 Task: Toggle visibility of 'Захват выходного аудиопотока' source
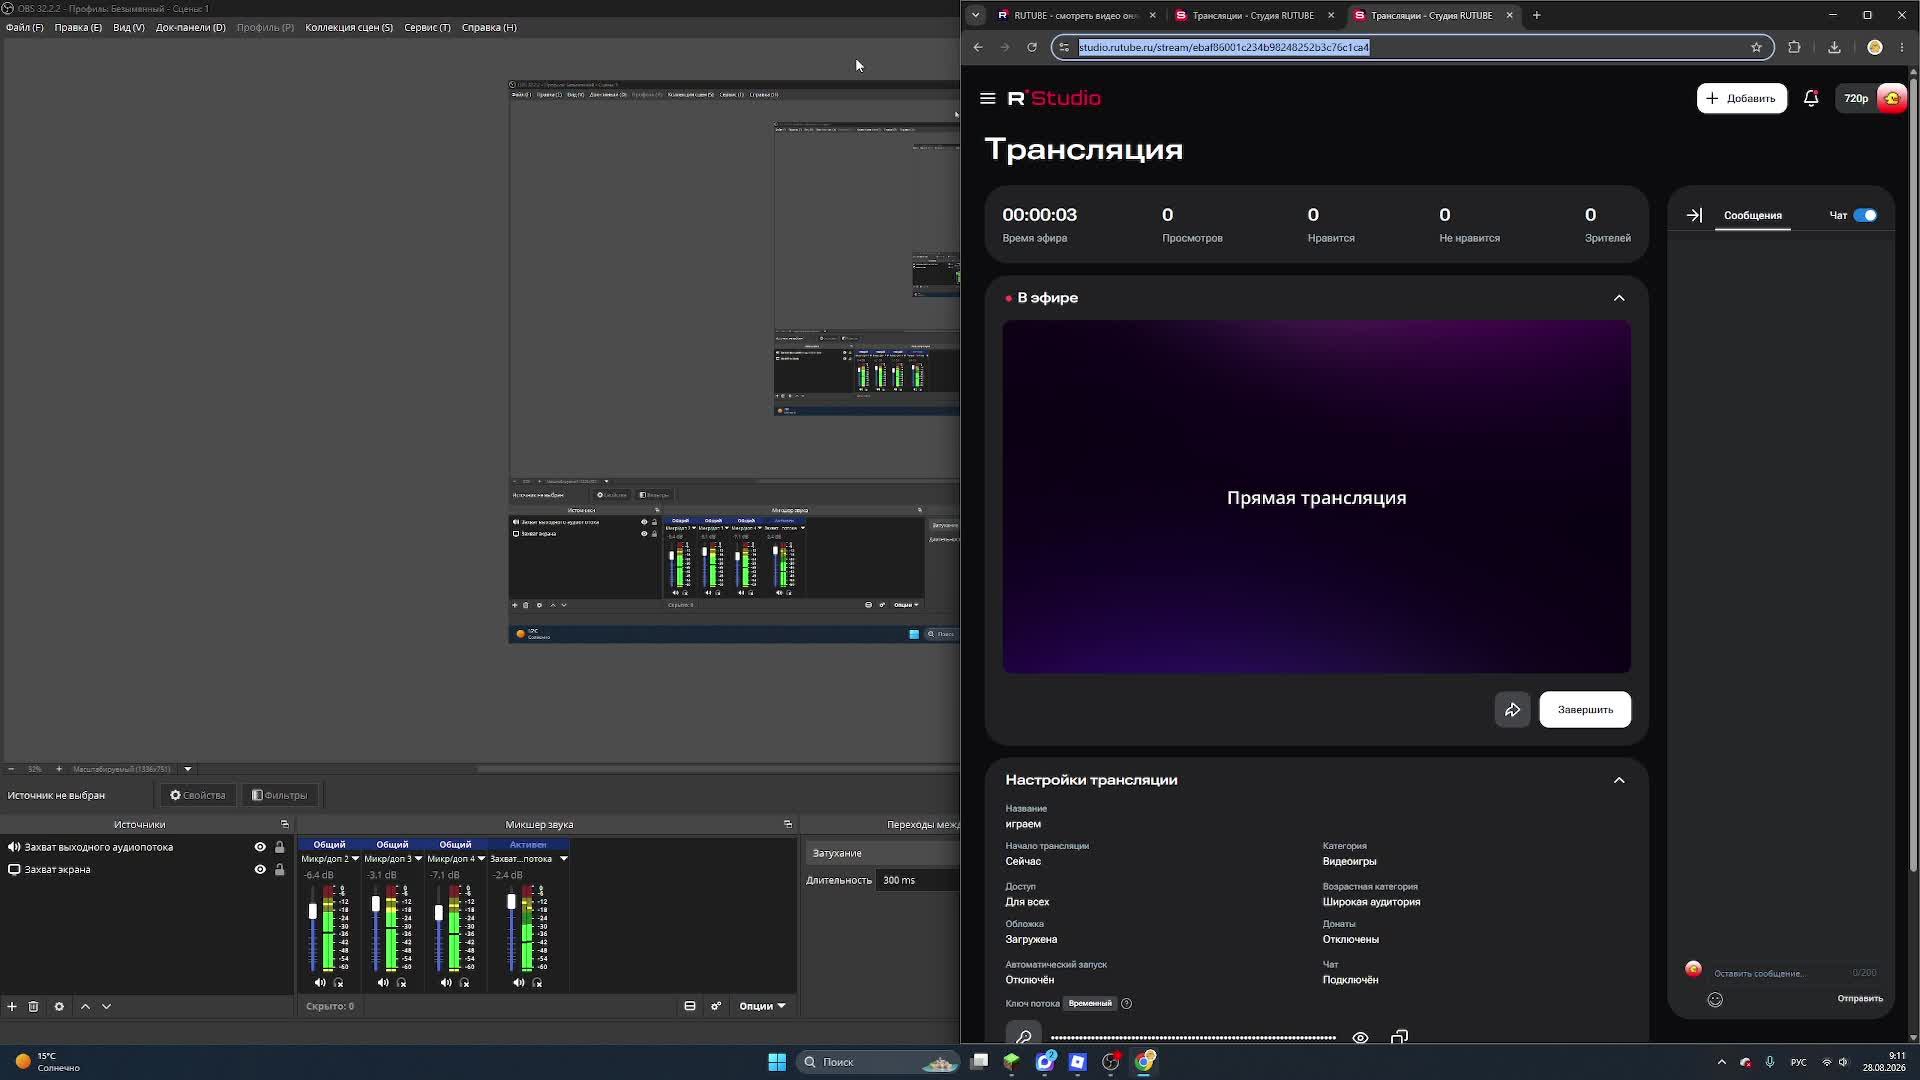point(260,847)
